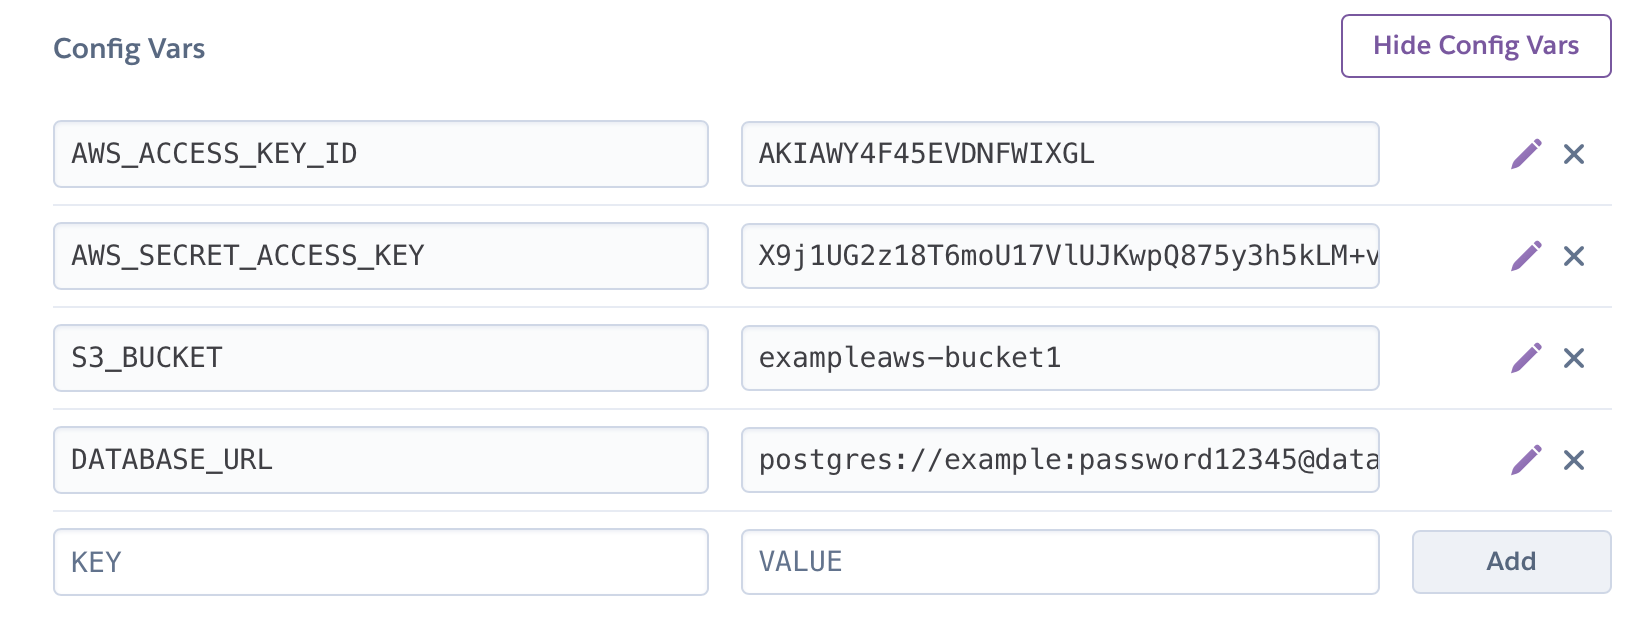The height and width of the screenshot is (624, 1632).
Task: Edit the AWS_ACCESS_KEY_ID config var
Action: 1526,154
